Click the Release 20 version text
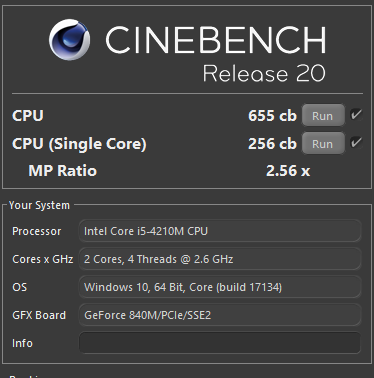 pyautogui.click(x=264, y=73)
